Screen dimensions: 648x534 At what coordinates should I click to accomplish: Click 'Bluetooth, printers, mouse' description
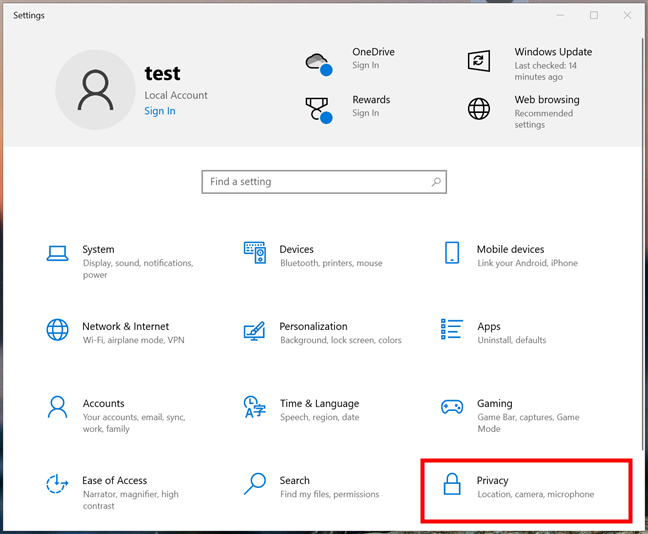click(x=331, y=263)
